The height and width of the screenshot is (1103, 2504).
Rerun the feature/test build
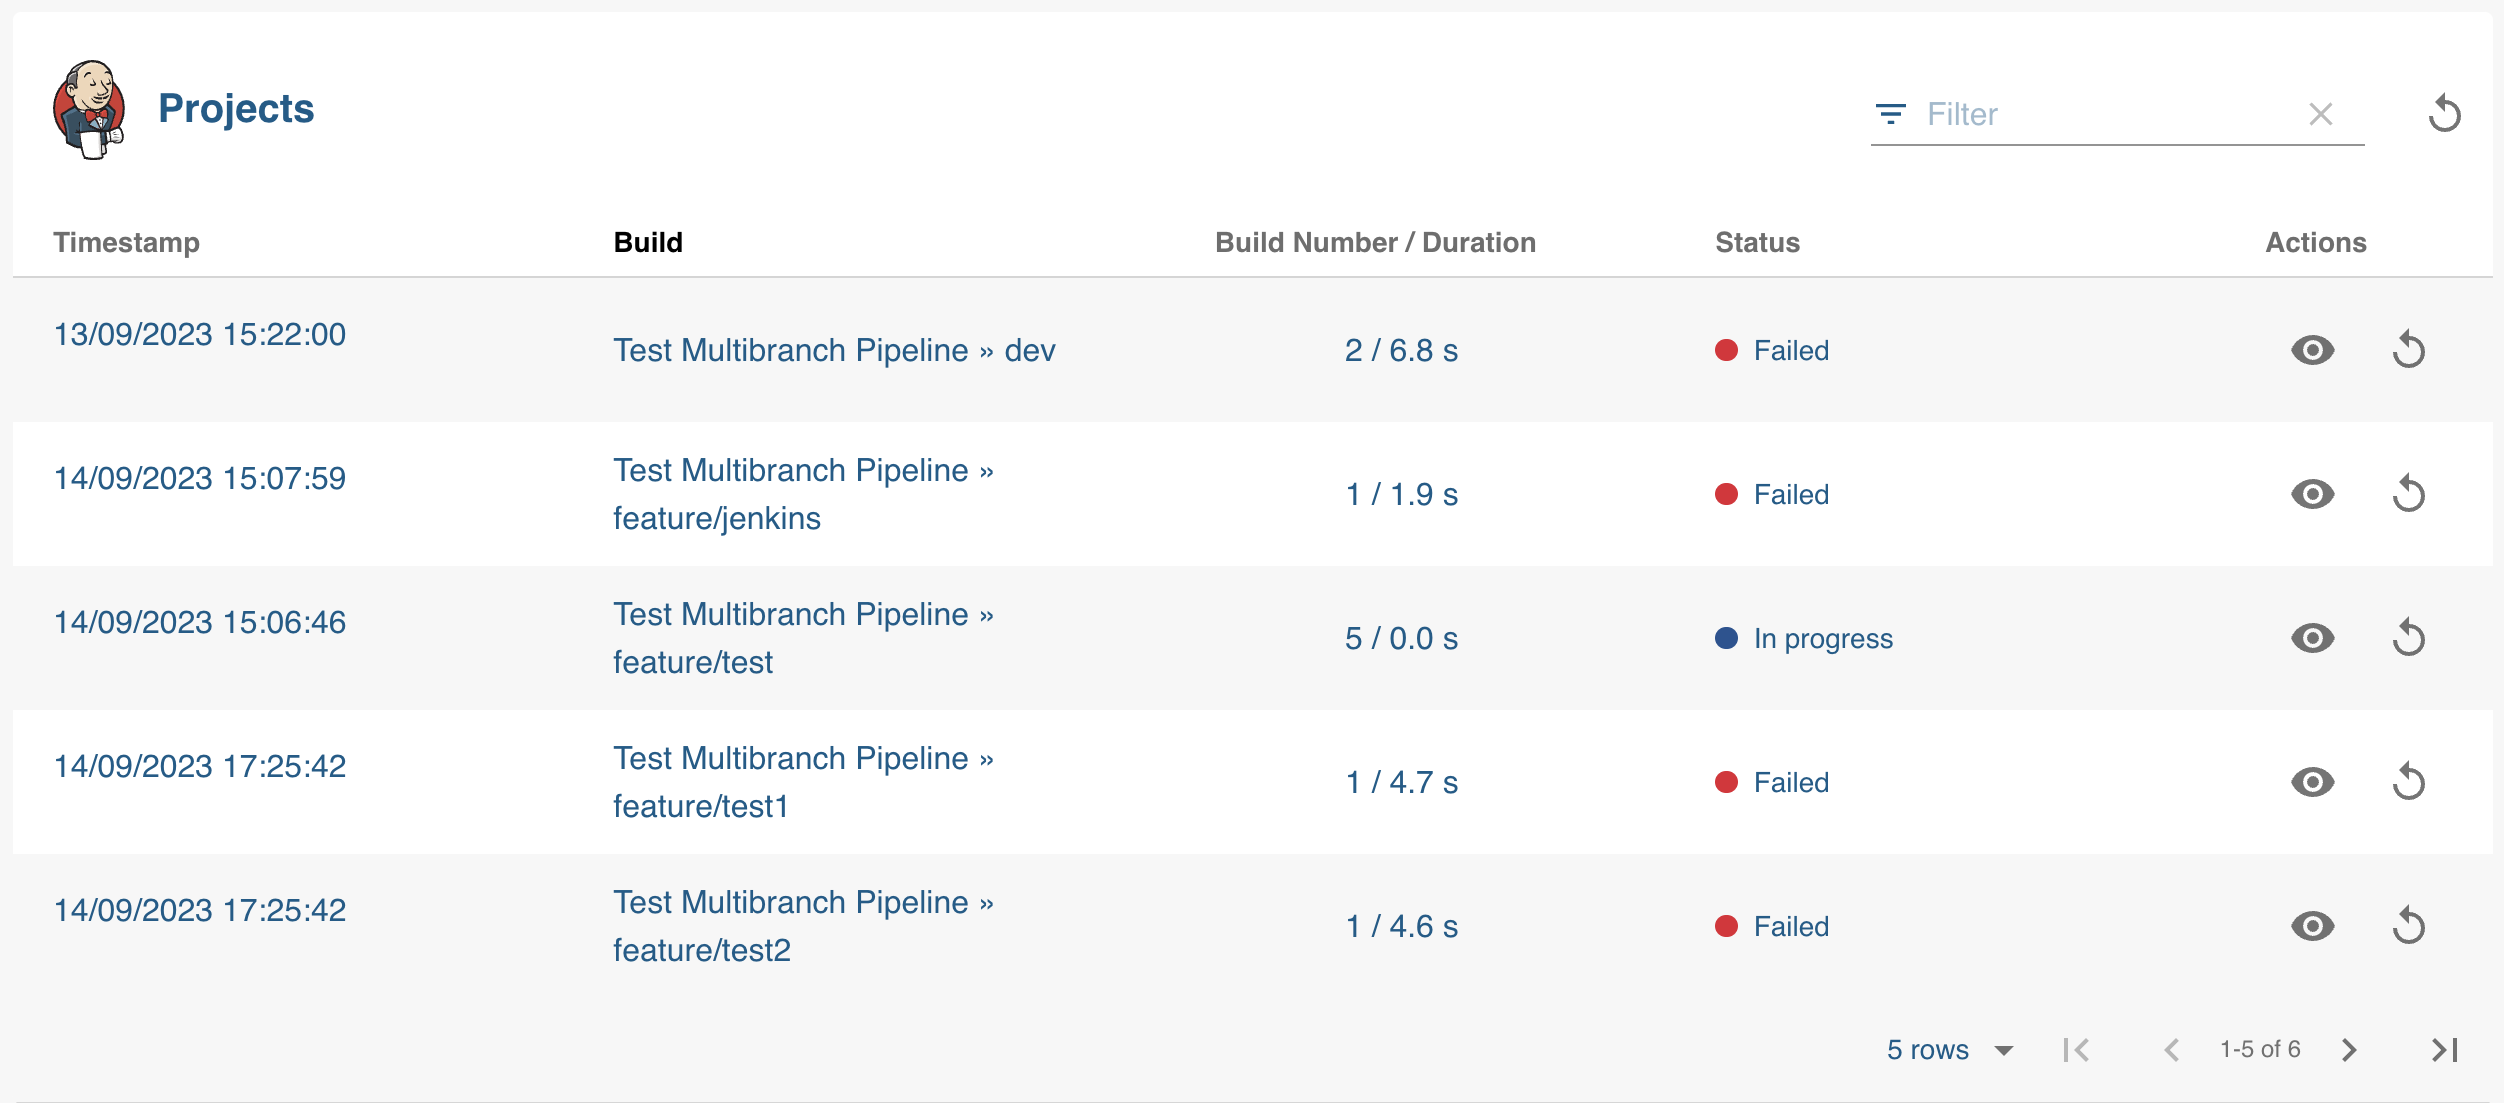[2408, 638]
